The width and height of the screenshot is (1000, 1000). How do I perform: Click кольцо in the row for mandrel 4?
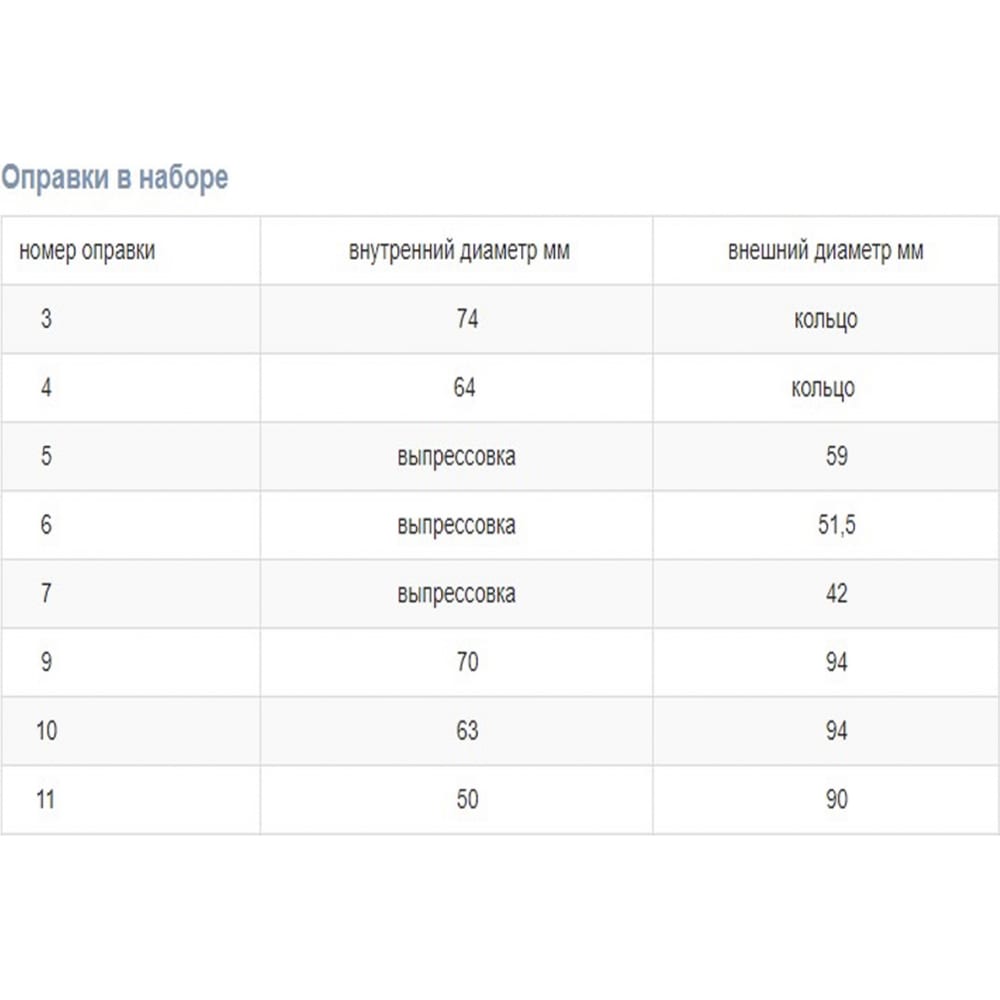[823, 388]
